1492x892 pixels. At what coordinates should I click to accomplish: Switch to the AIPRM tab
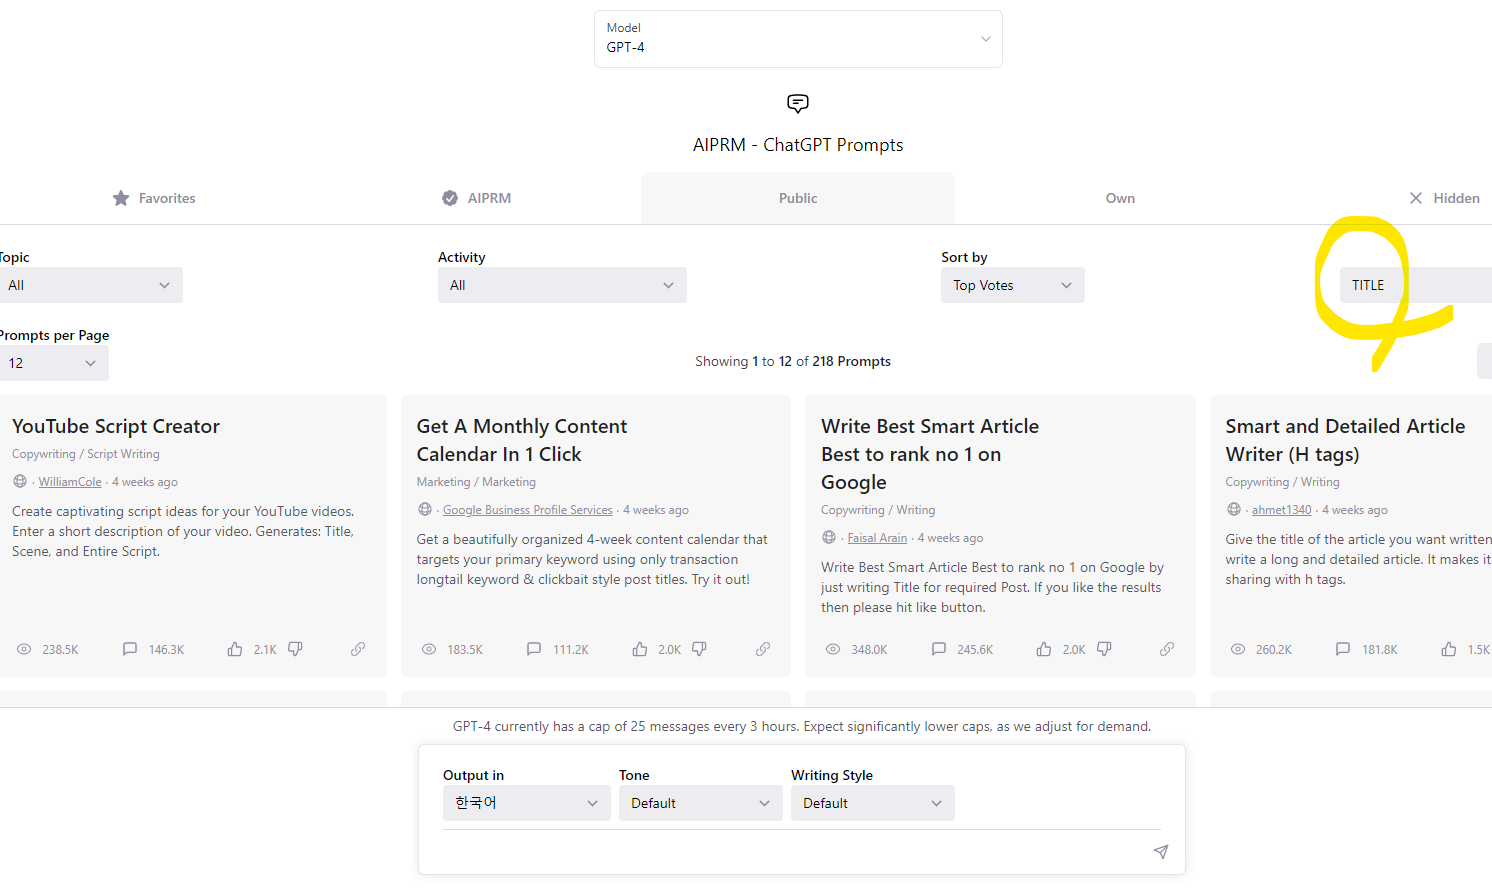point(477,198)
